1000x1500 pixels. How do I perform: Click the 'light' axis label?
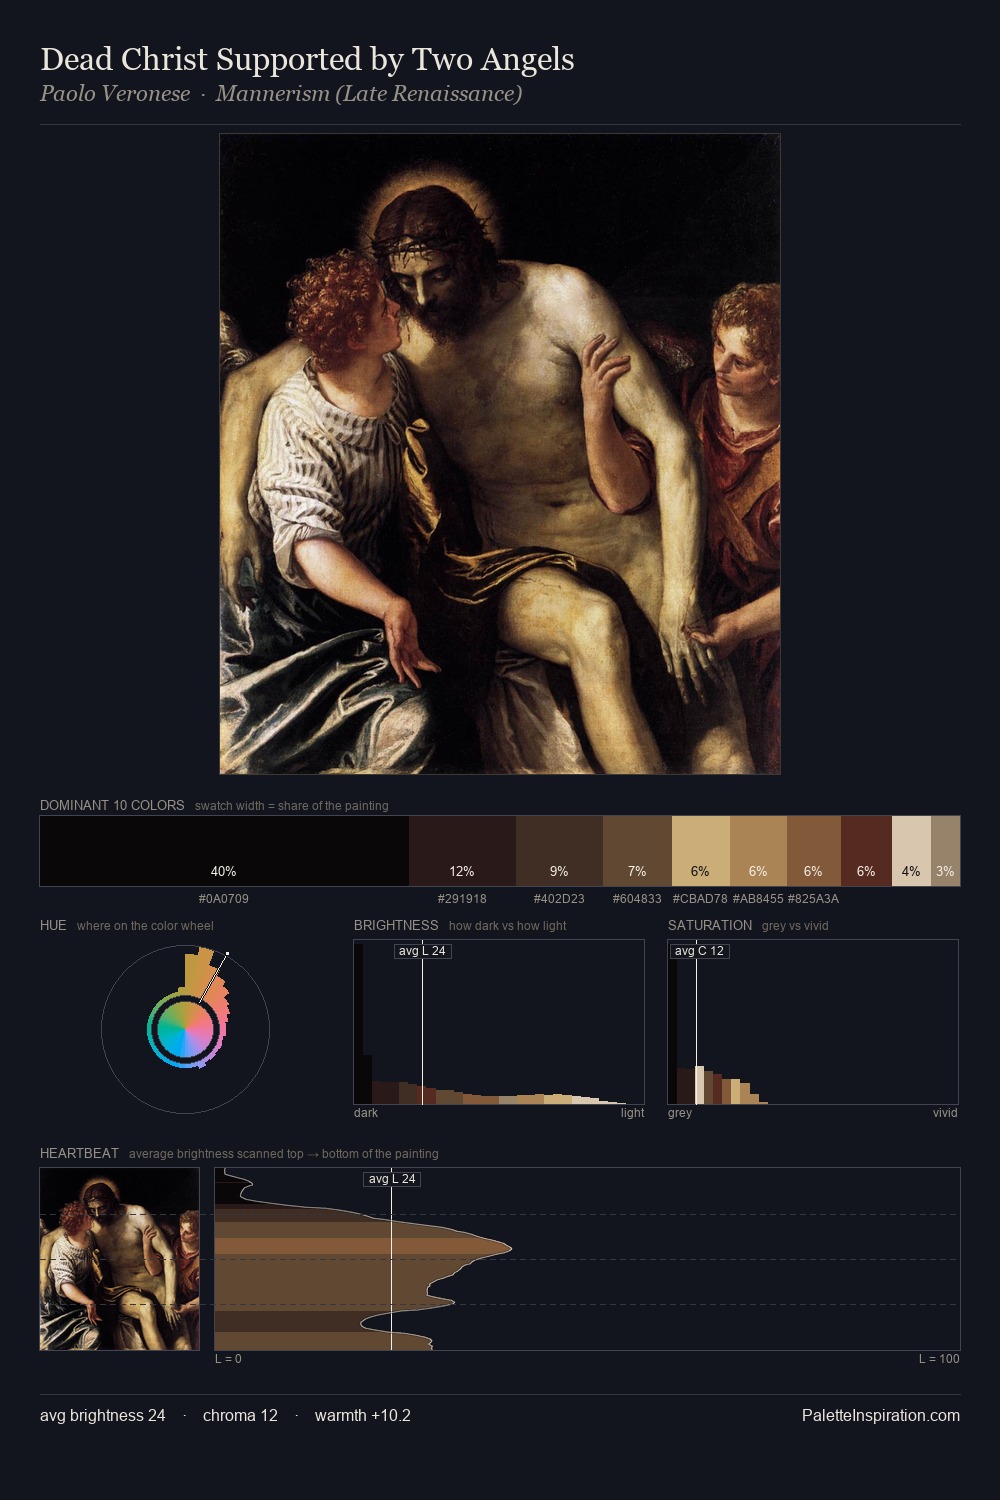point(633,1113)
